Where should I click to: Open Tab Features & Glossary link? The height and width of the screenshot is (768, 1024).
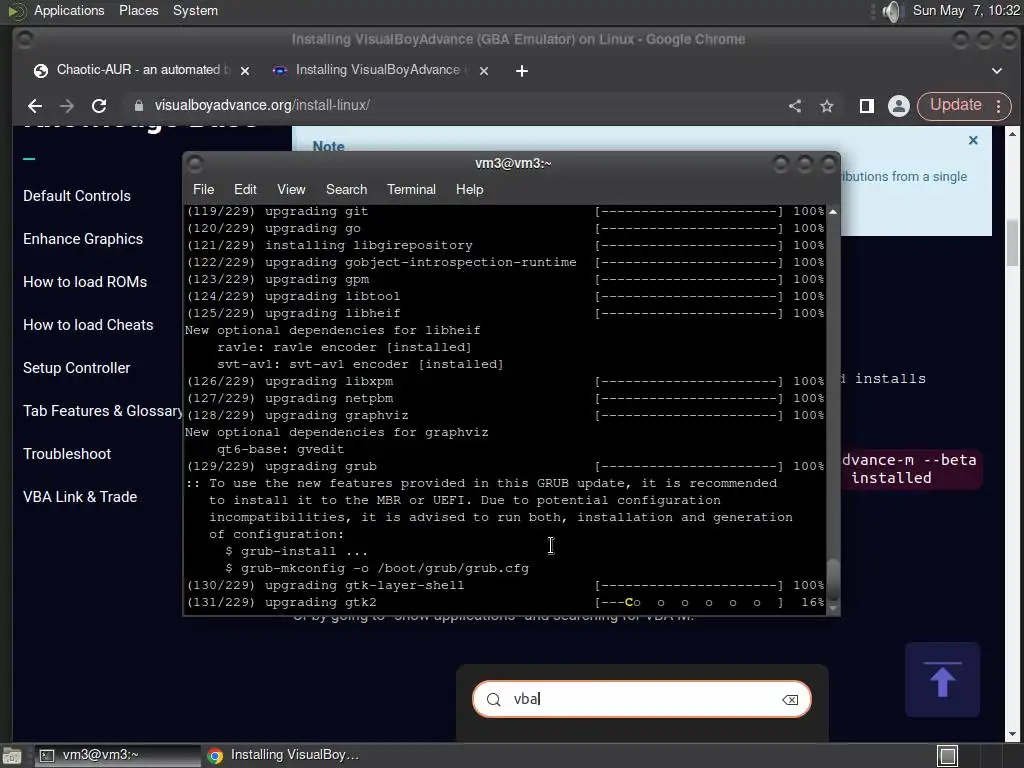[103, 411]
